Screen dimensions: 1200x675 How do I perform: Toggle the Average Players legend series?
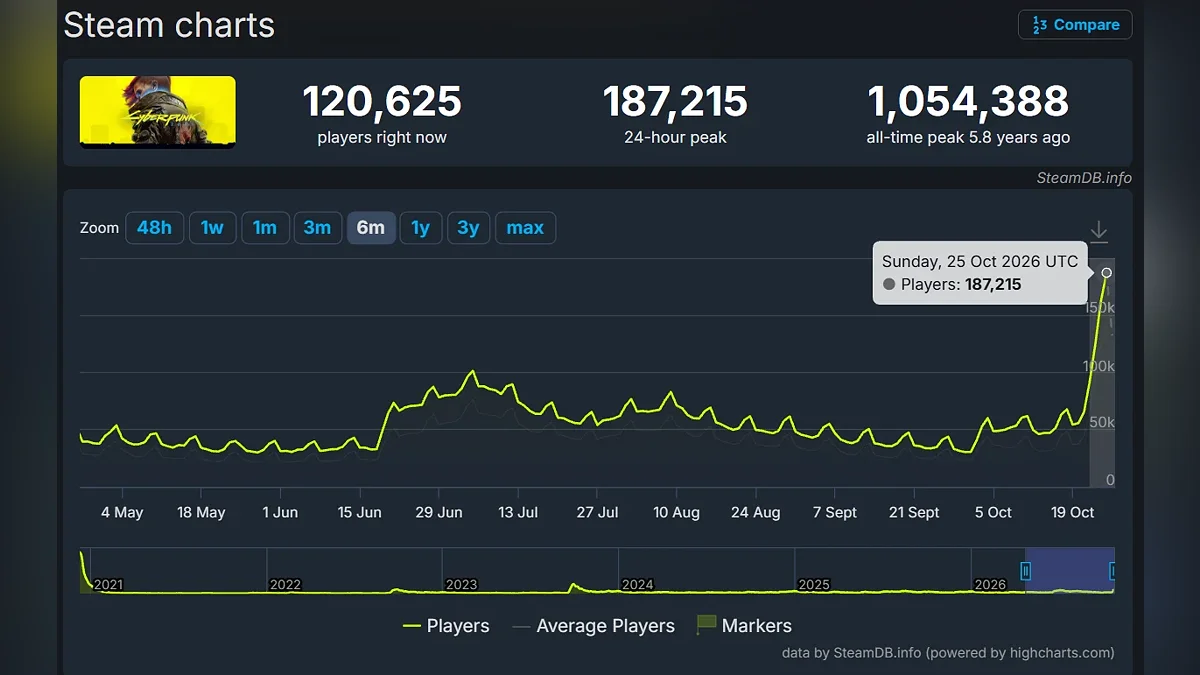click(x=593, y=626)
